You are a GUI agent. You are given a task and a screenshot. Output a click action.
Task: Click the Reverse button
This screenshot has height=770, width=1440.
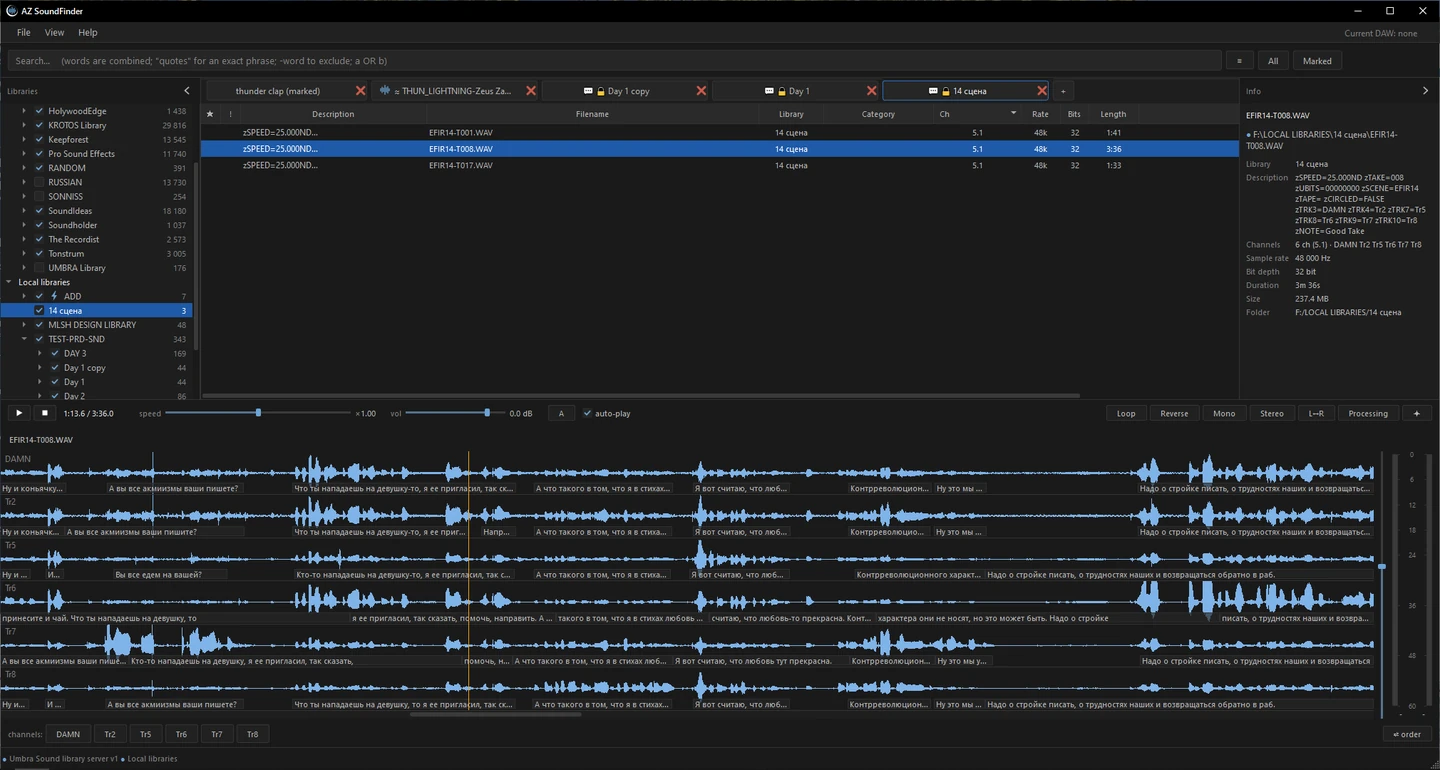tap(1174, 413)
